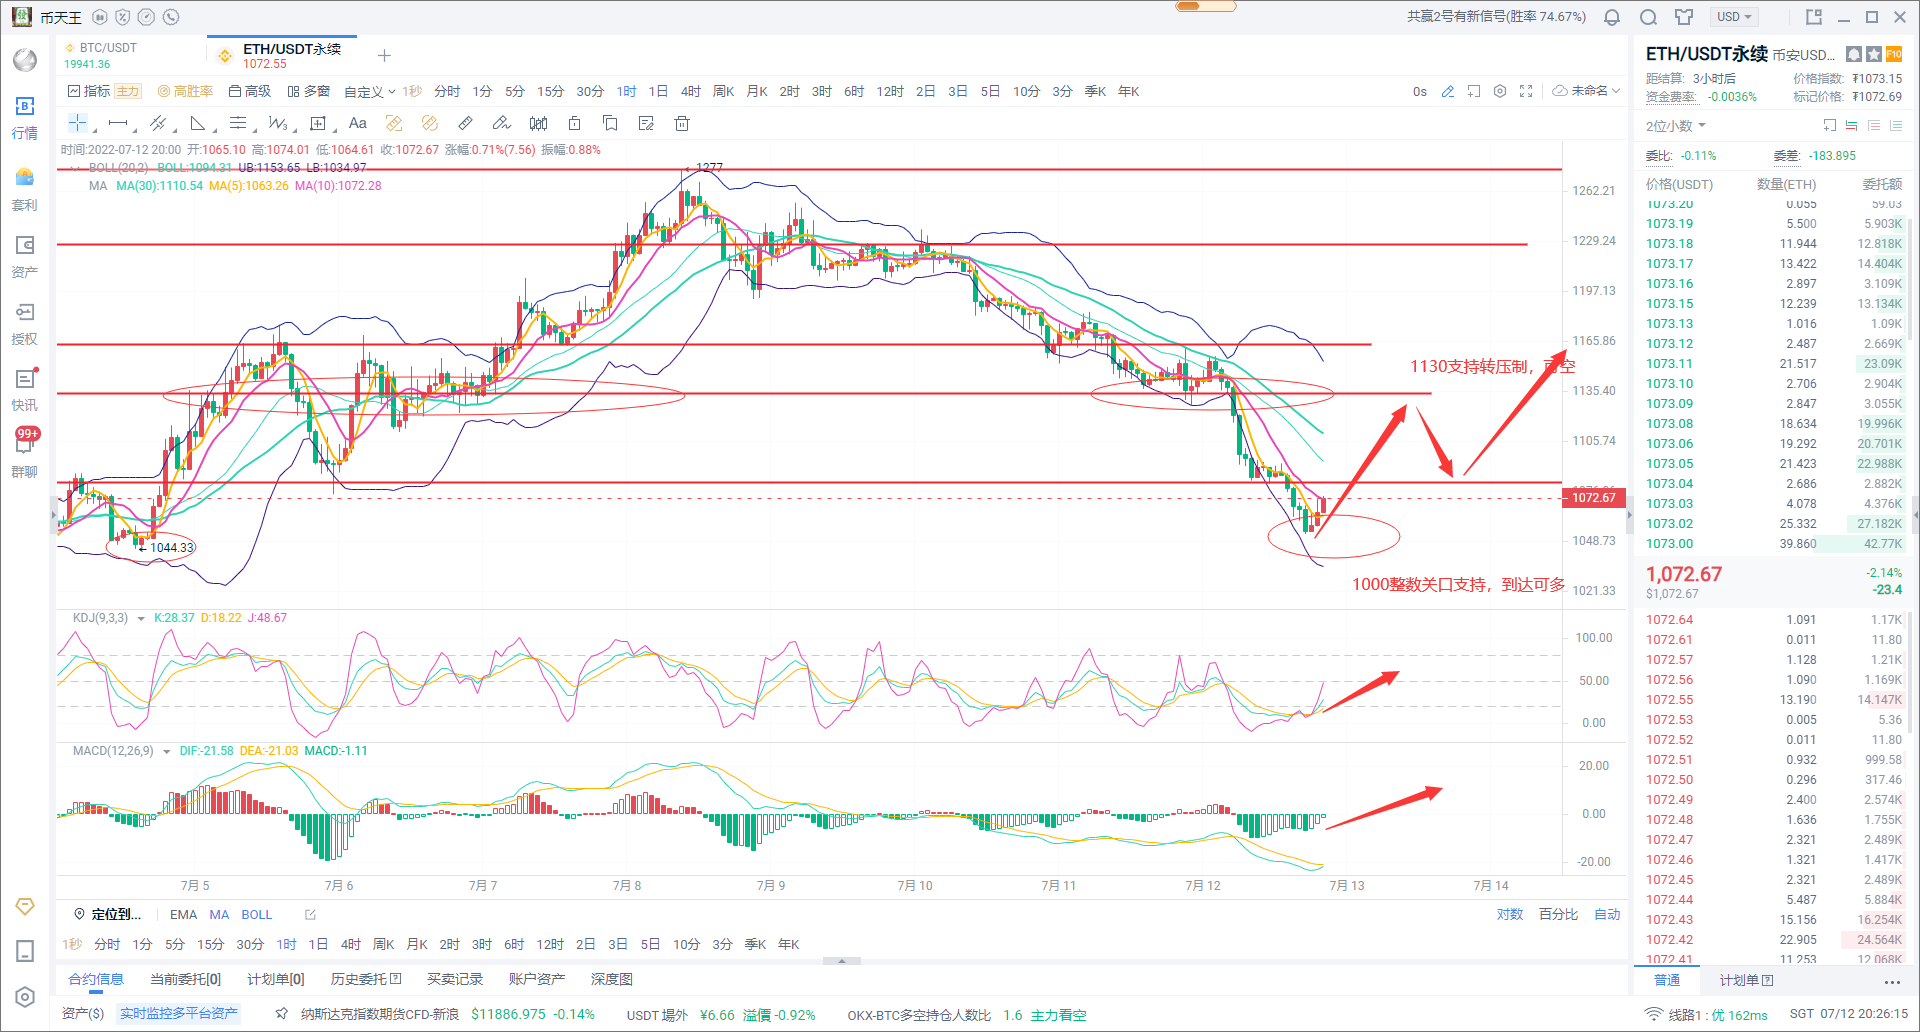Switch to the 账户资产 tab
1920x1032 pixels.
(x=536, y=979)
